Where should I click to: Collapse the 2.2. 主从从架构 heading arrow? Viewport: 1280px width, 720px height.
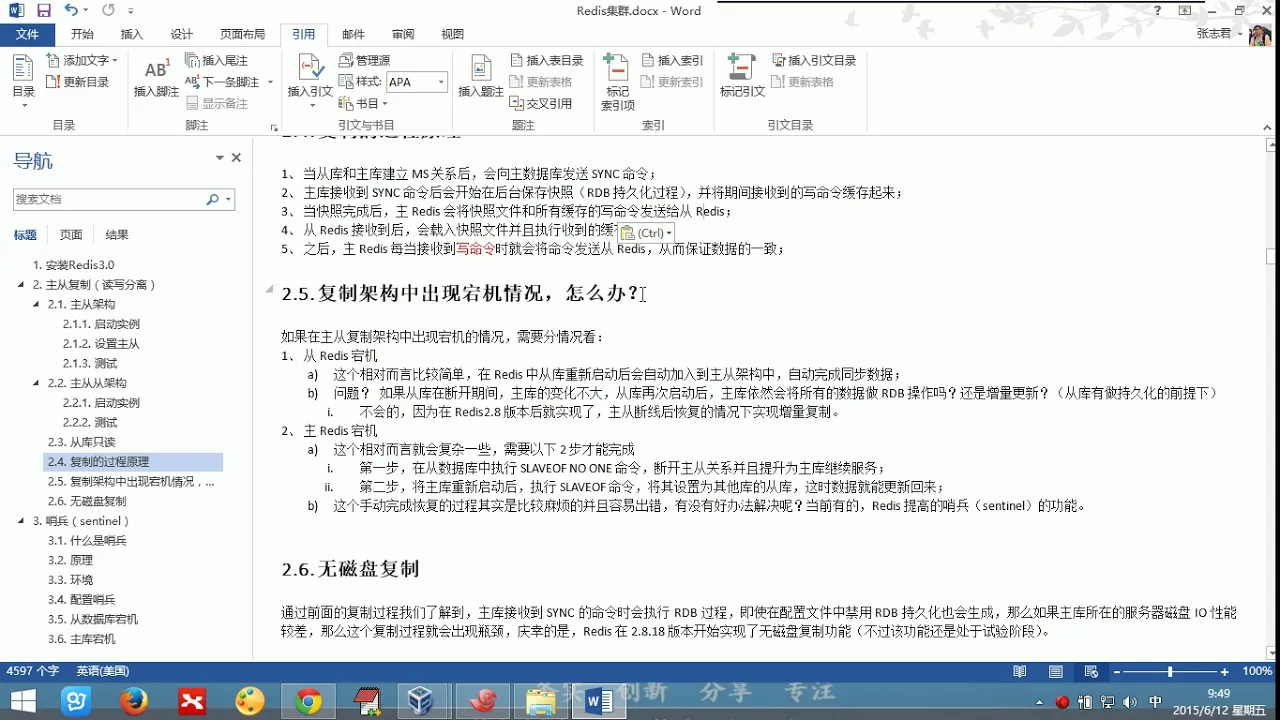pos(37,383)
